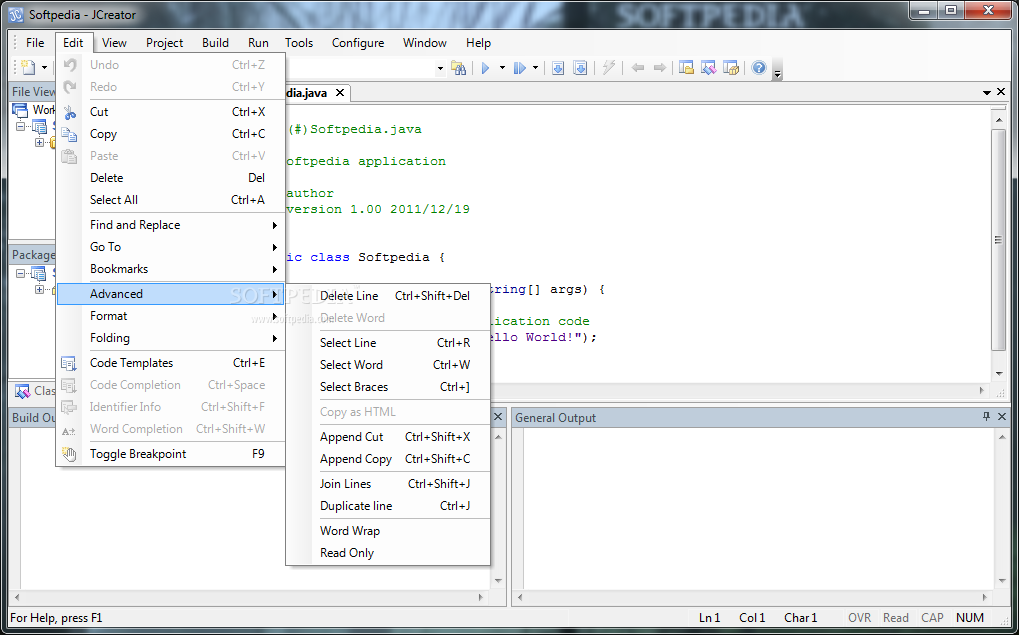Open the Format submenu

click(x=171, y=316)
